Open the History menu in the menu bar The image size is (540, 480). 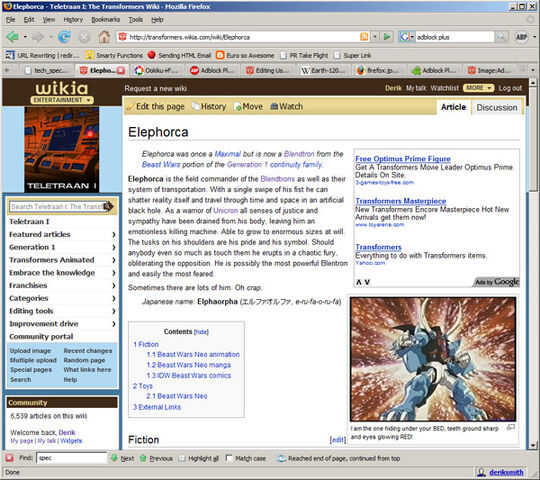pos(73,20)
